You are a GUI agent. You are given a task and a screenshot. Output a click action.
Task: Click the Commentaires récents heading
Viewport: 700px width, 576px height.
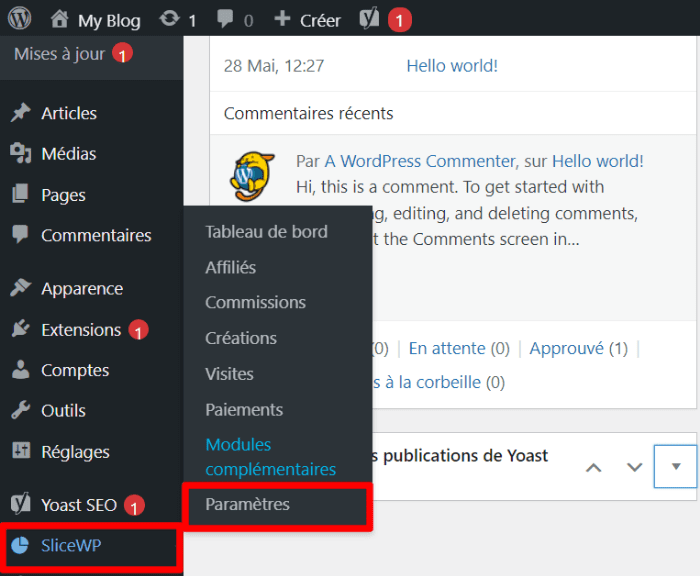pyautogui.click(x=308, y=113)
